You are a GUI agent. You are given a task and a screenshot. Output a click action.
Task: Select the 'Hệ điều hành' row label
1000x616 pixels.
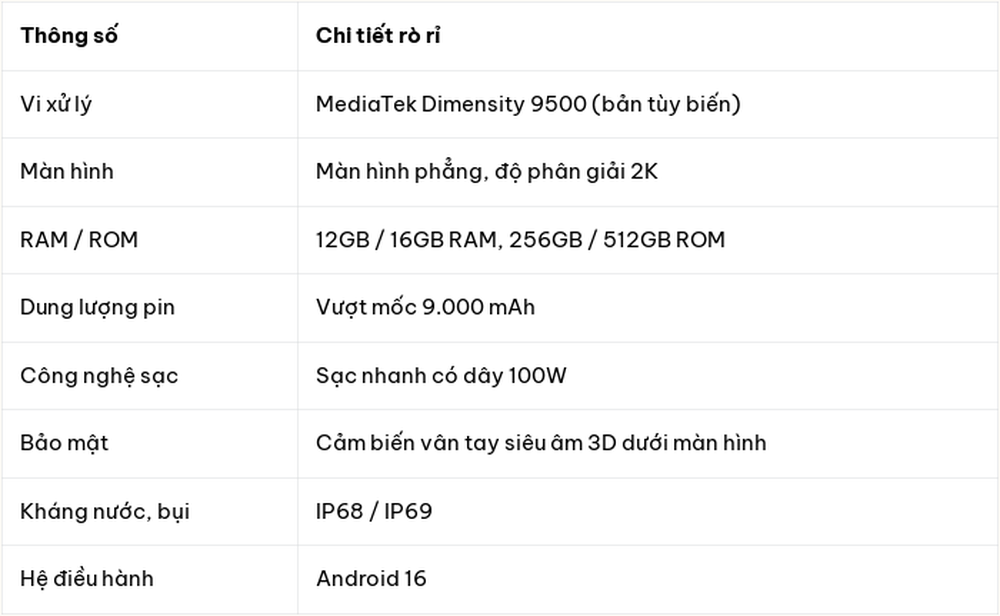point(87,579)
